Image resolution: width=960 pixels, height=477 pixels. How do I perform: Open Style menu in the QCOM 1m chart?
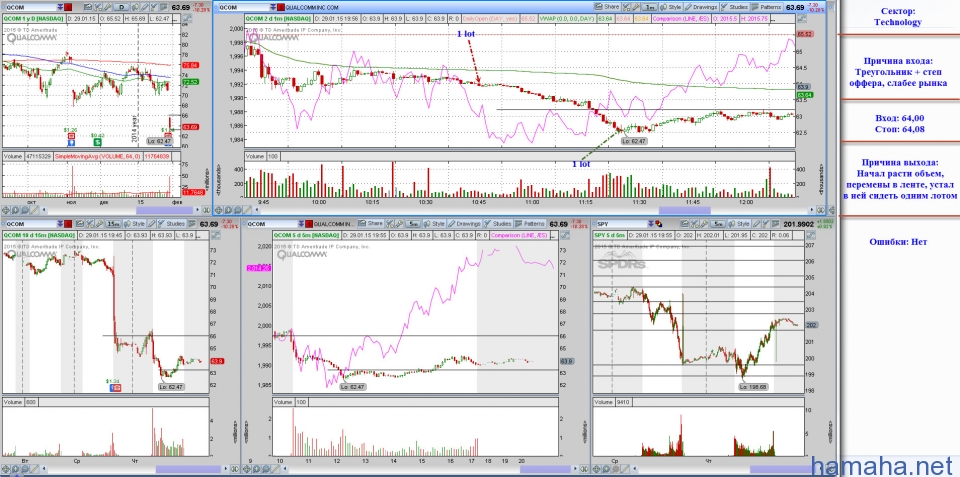tap(670, 7)
